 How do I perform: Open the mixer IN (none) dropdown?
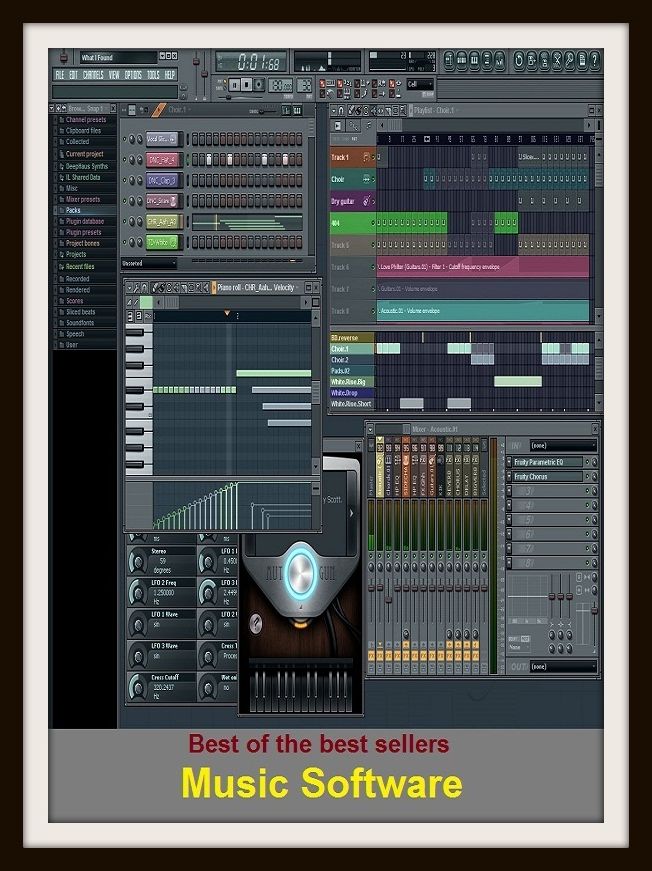tap(563, 445)
